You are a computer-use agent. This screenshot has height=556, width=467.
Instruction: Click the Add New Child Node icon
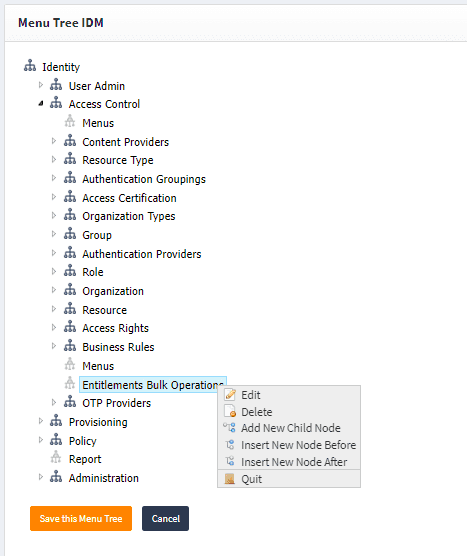[229, 428]
